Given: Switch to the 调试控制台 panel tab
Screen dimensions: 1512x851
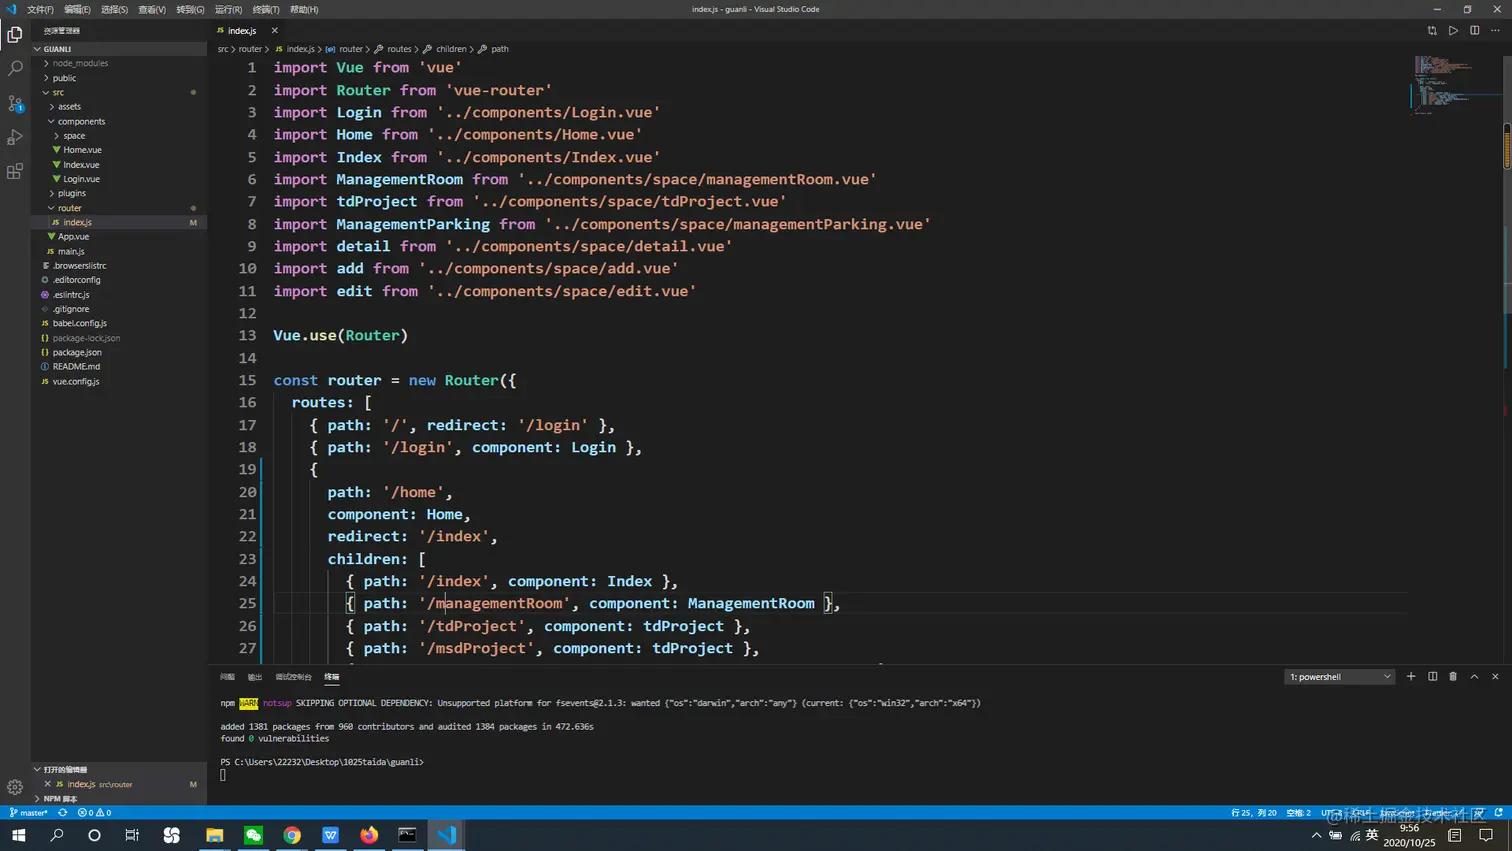Looking at the screenshot, I should pyautogui.click(x=293, y=677).
